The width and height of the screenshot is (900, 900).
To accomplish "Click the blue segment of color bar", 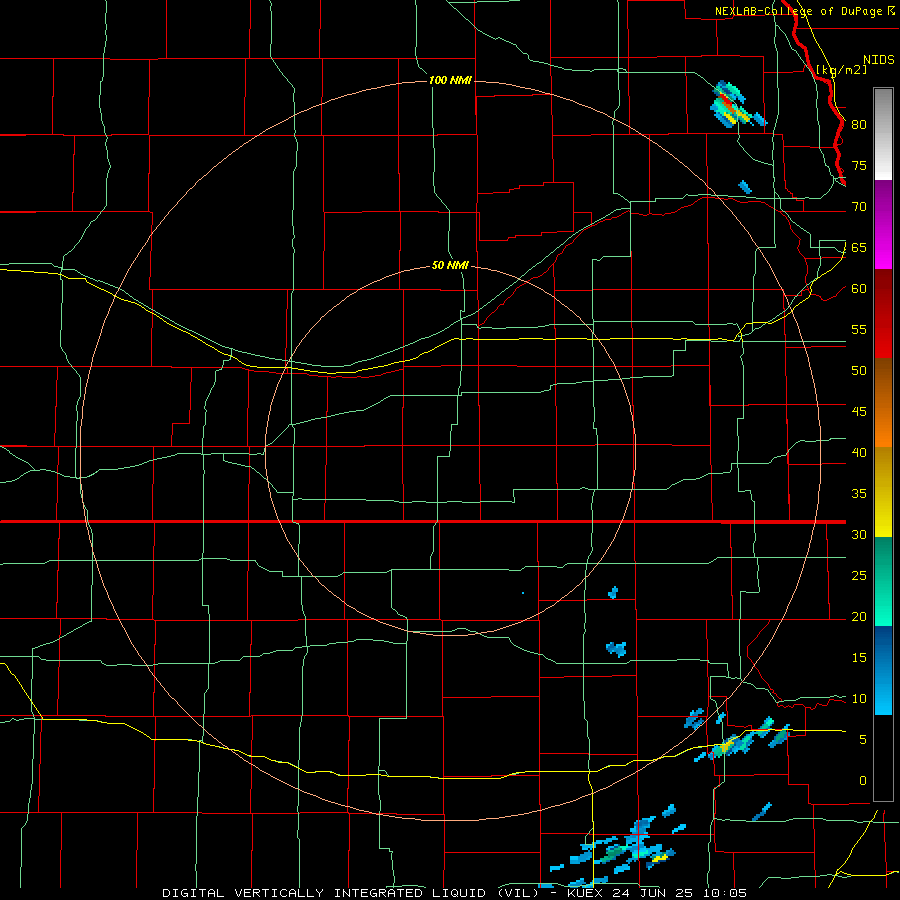I will [x=883, y=670].
